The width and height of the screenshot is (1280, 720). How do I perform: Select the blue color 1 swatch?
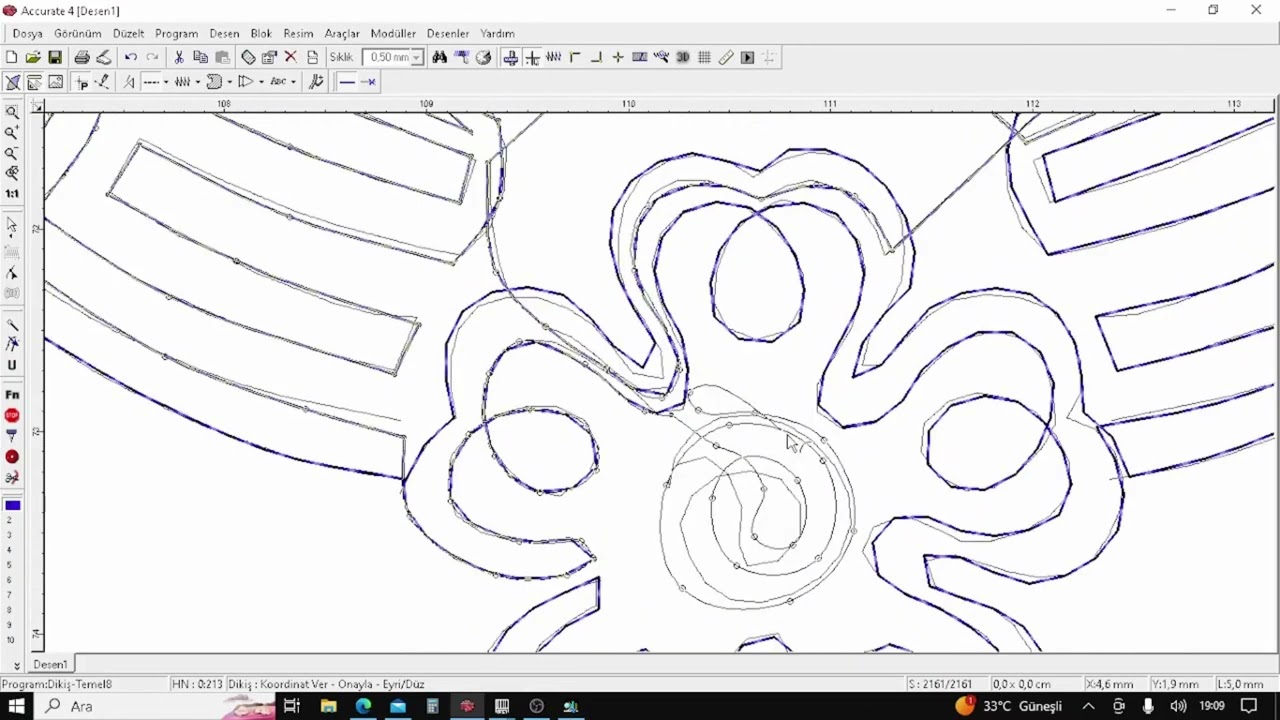[12, 505]
